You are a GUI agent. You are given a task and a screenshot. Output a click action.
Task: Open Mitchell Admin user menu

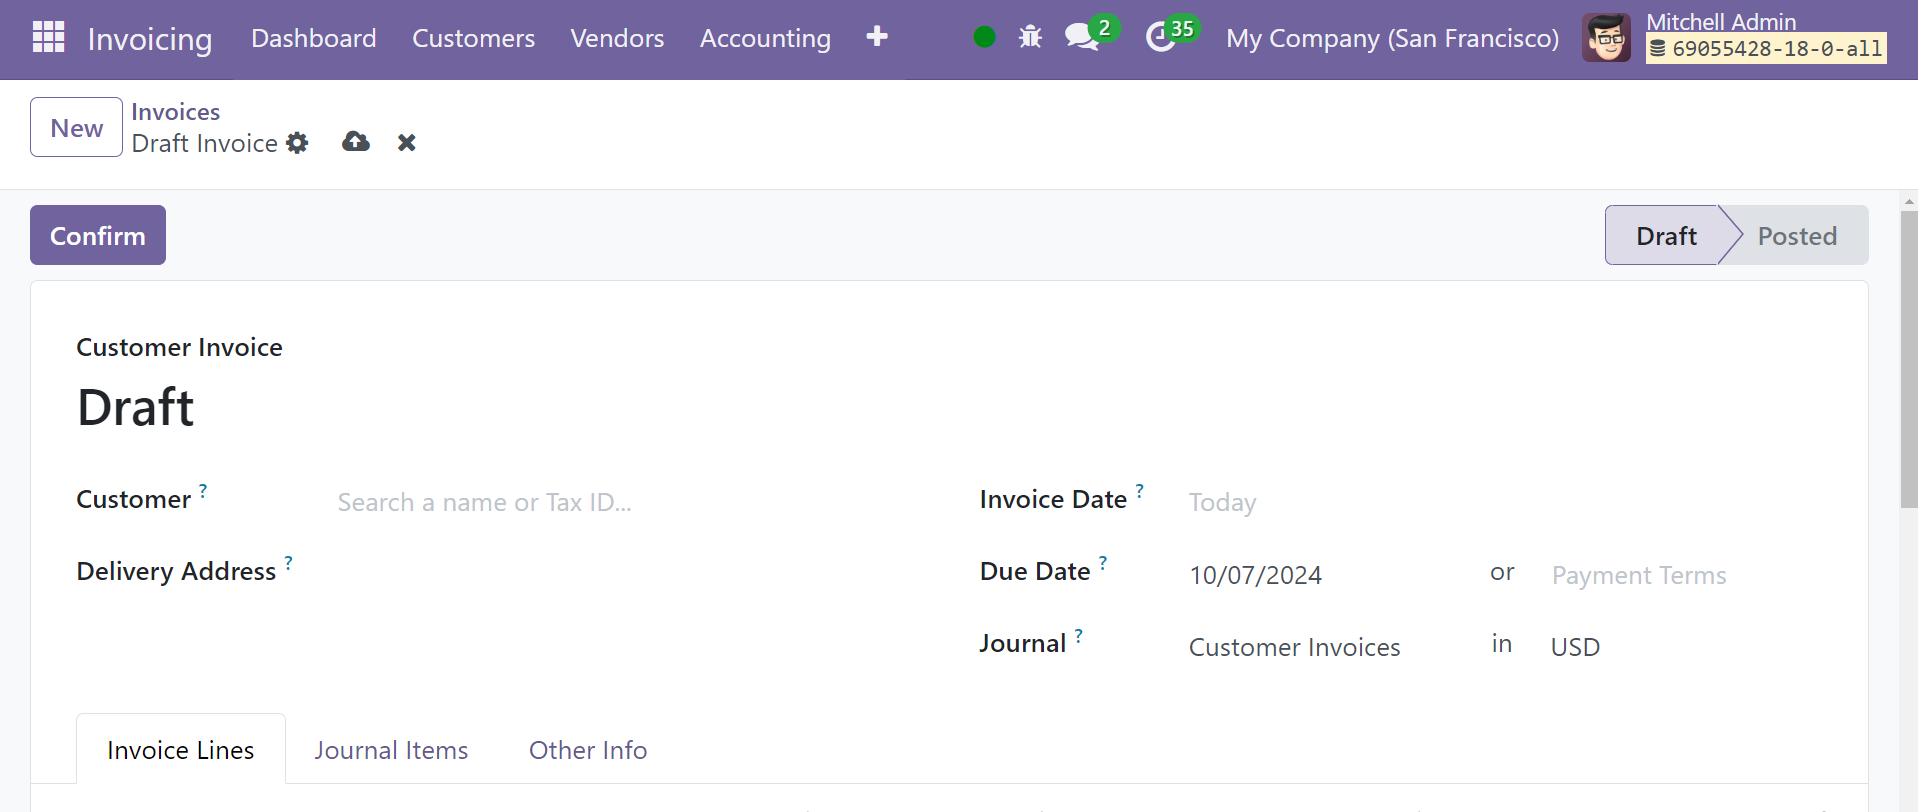click(x=1721, y=22)
